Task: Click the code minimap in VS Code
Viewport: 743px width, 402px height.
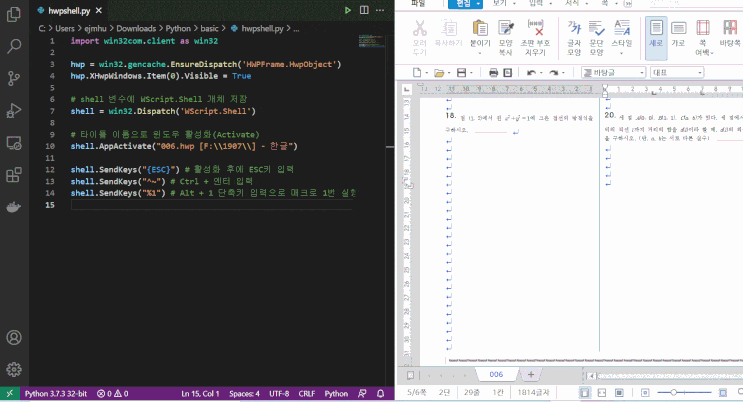Action: [371, 41]
